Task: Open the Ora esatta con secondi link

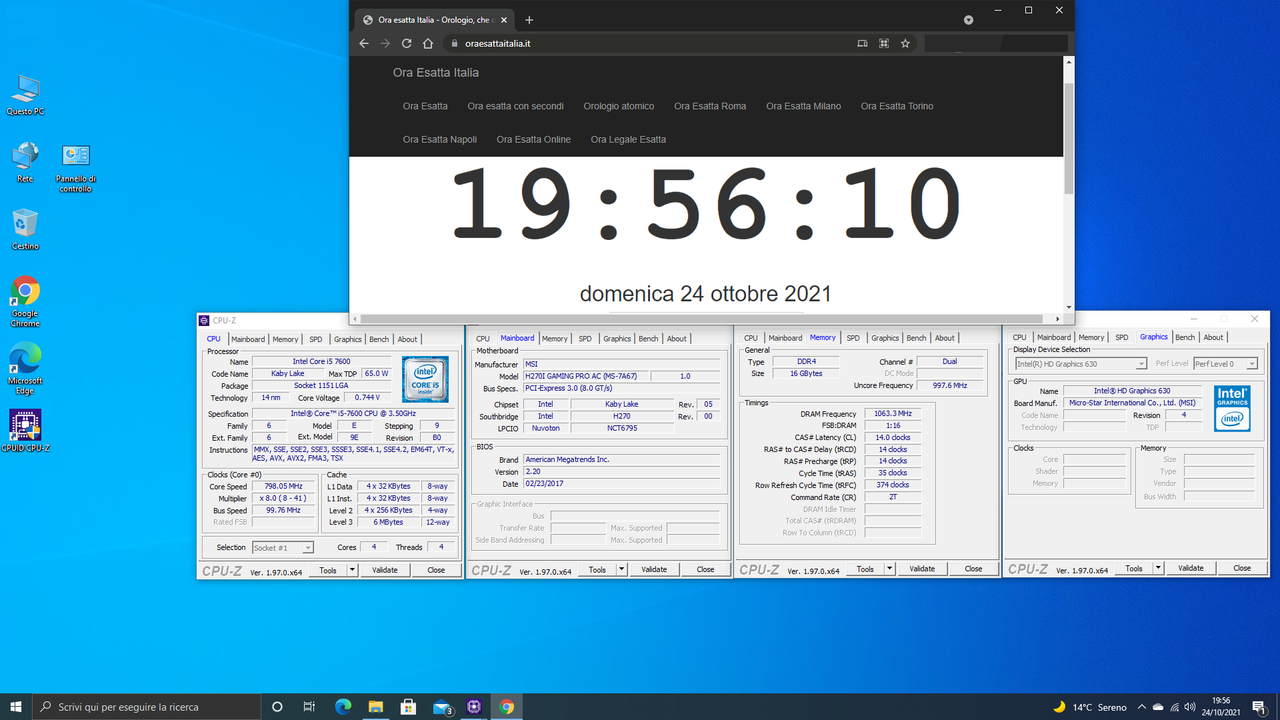Action: pyautogui.click(x=515, y=106)
